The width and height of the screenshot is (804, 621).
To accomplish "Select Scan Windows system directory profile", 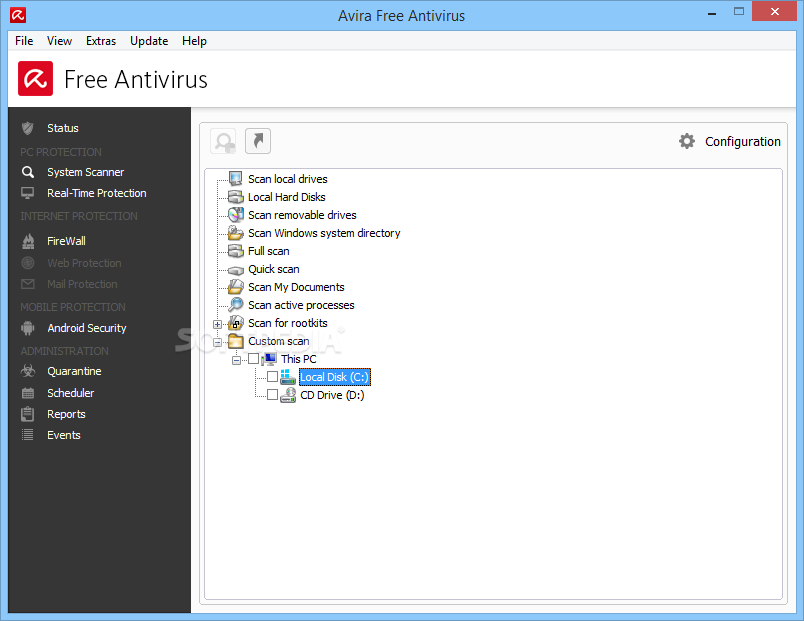I will tap(324, 233).
